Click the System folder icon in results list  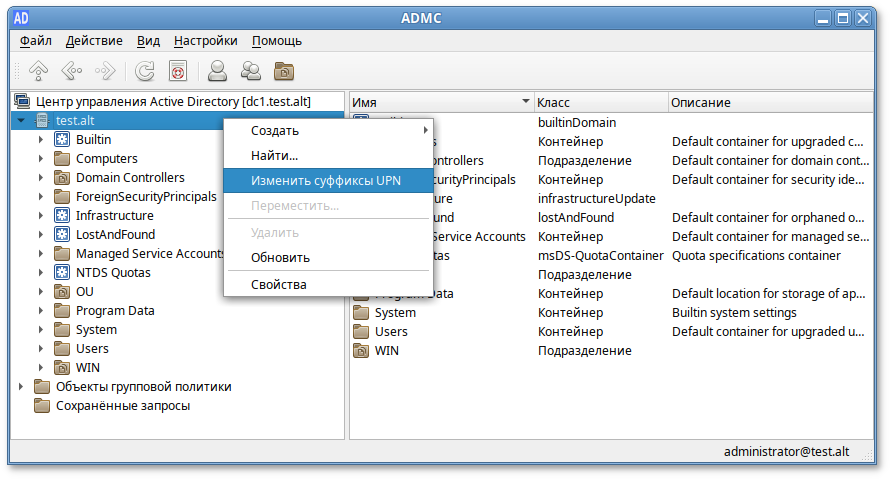[361, 313]
